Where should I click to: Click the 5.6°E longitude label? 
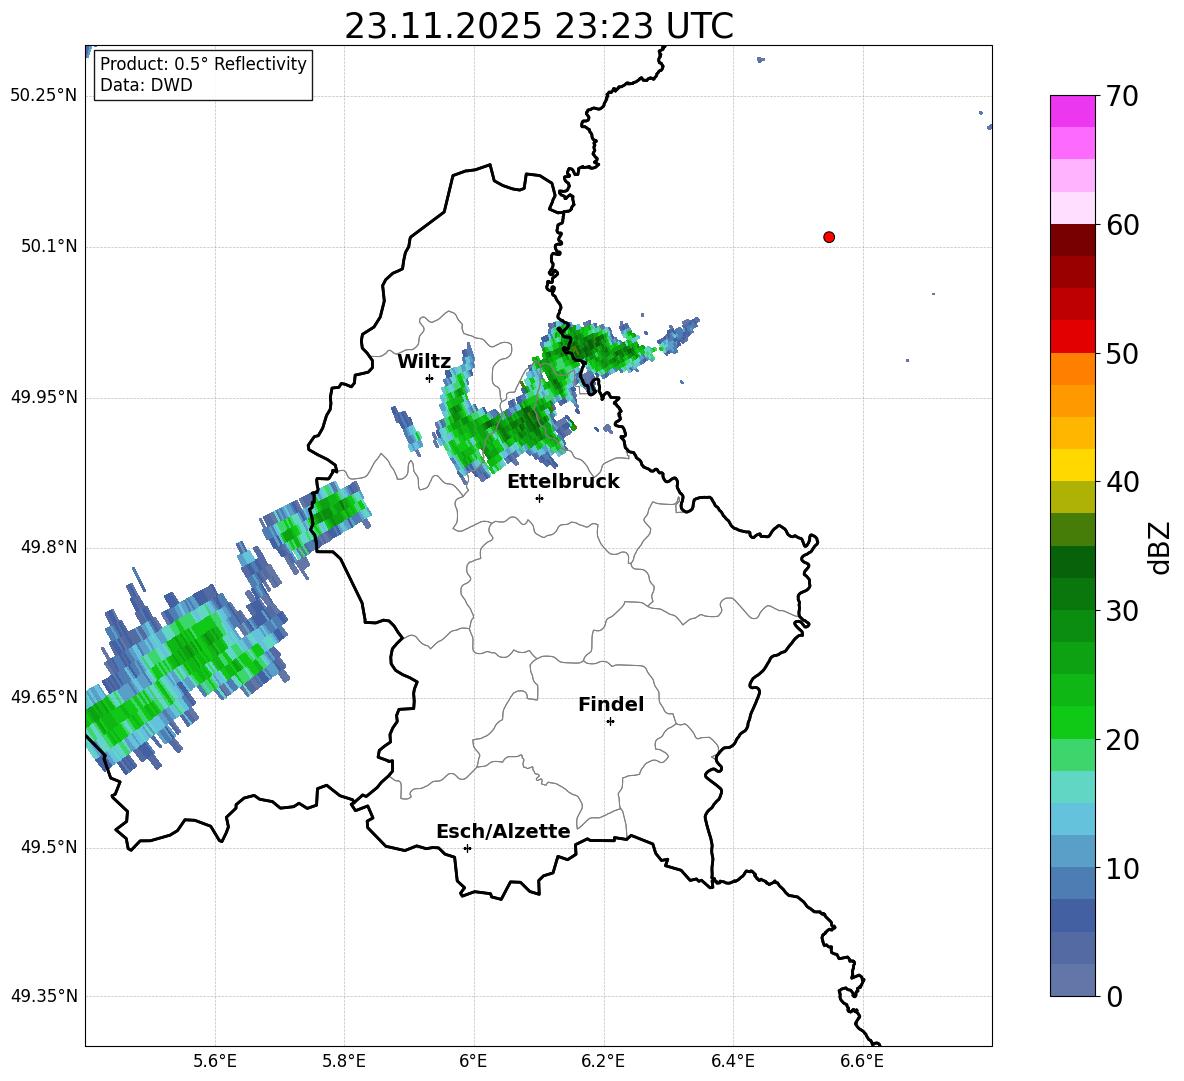(x=215, y=1061)
